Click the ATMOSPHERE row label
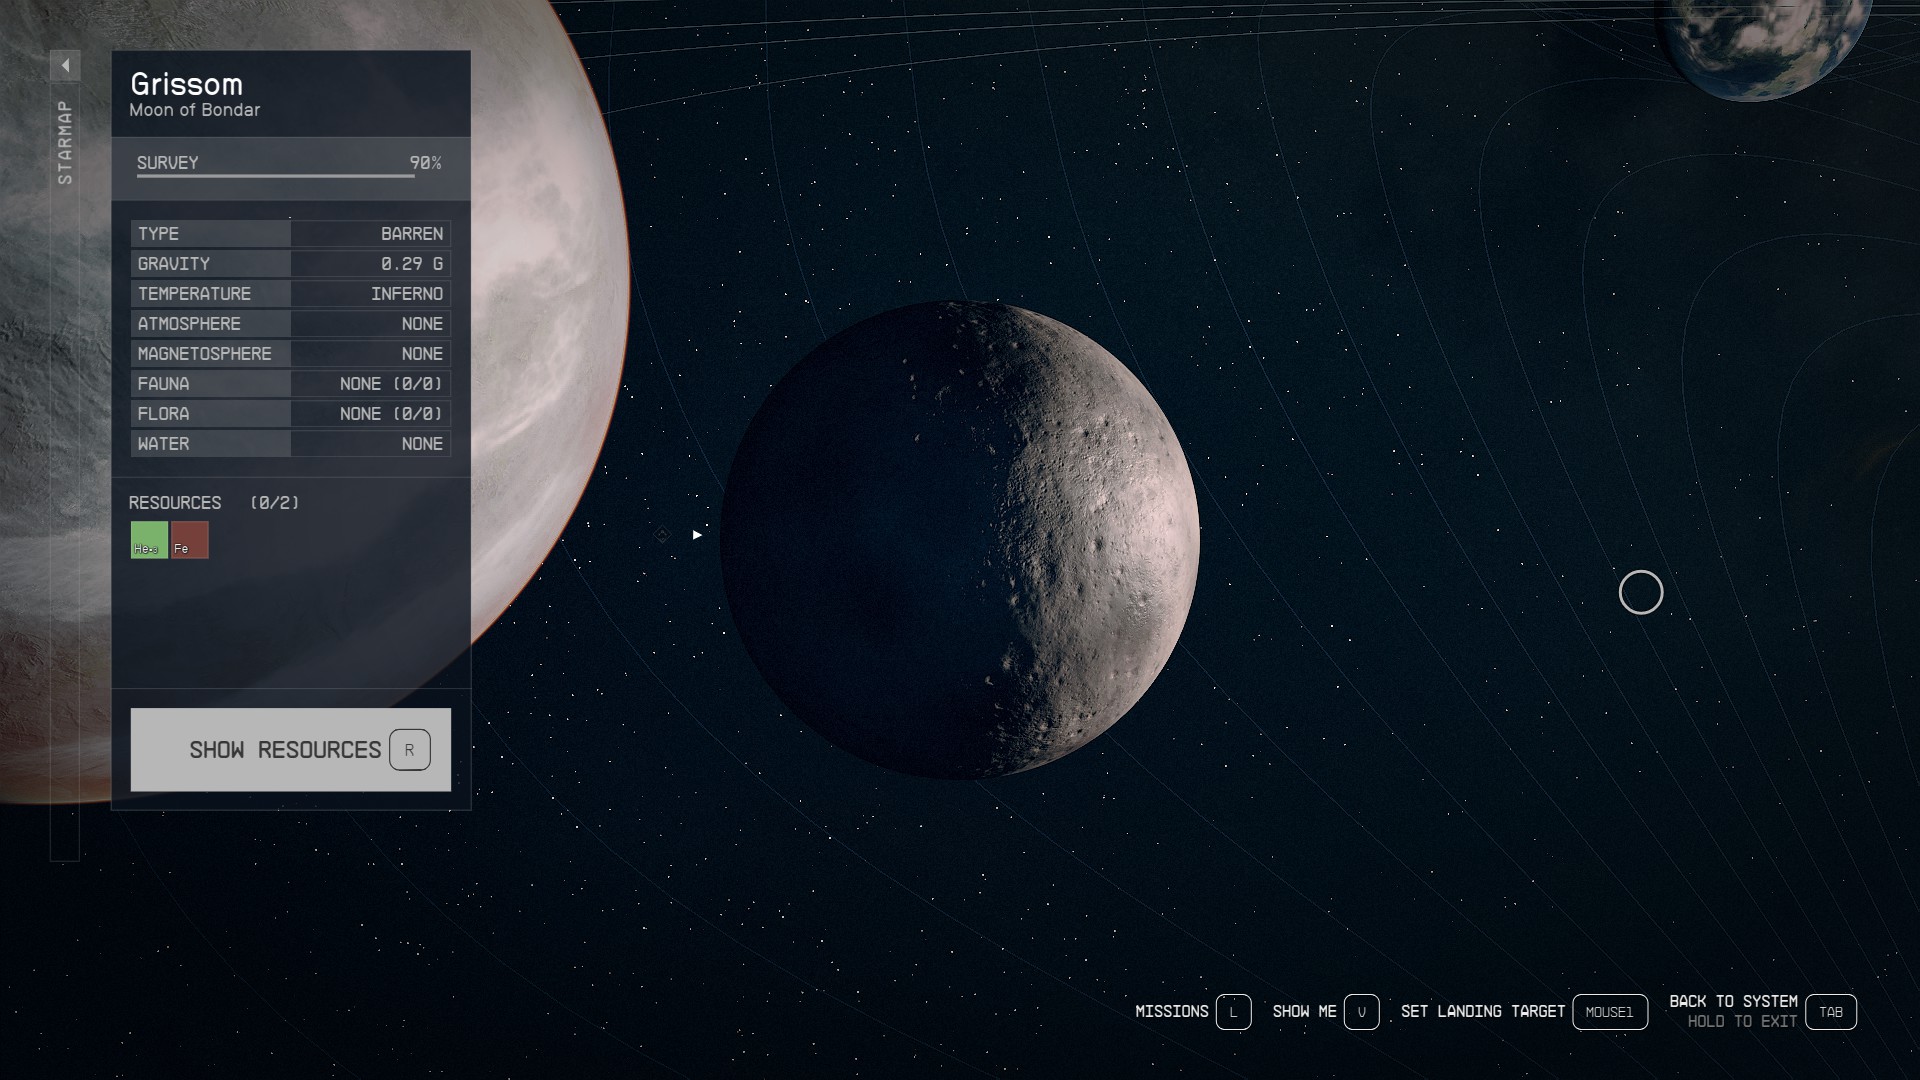The image size is (1920, 1080). tap(189, 324)
